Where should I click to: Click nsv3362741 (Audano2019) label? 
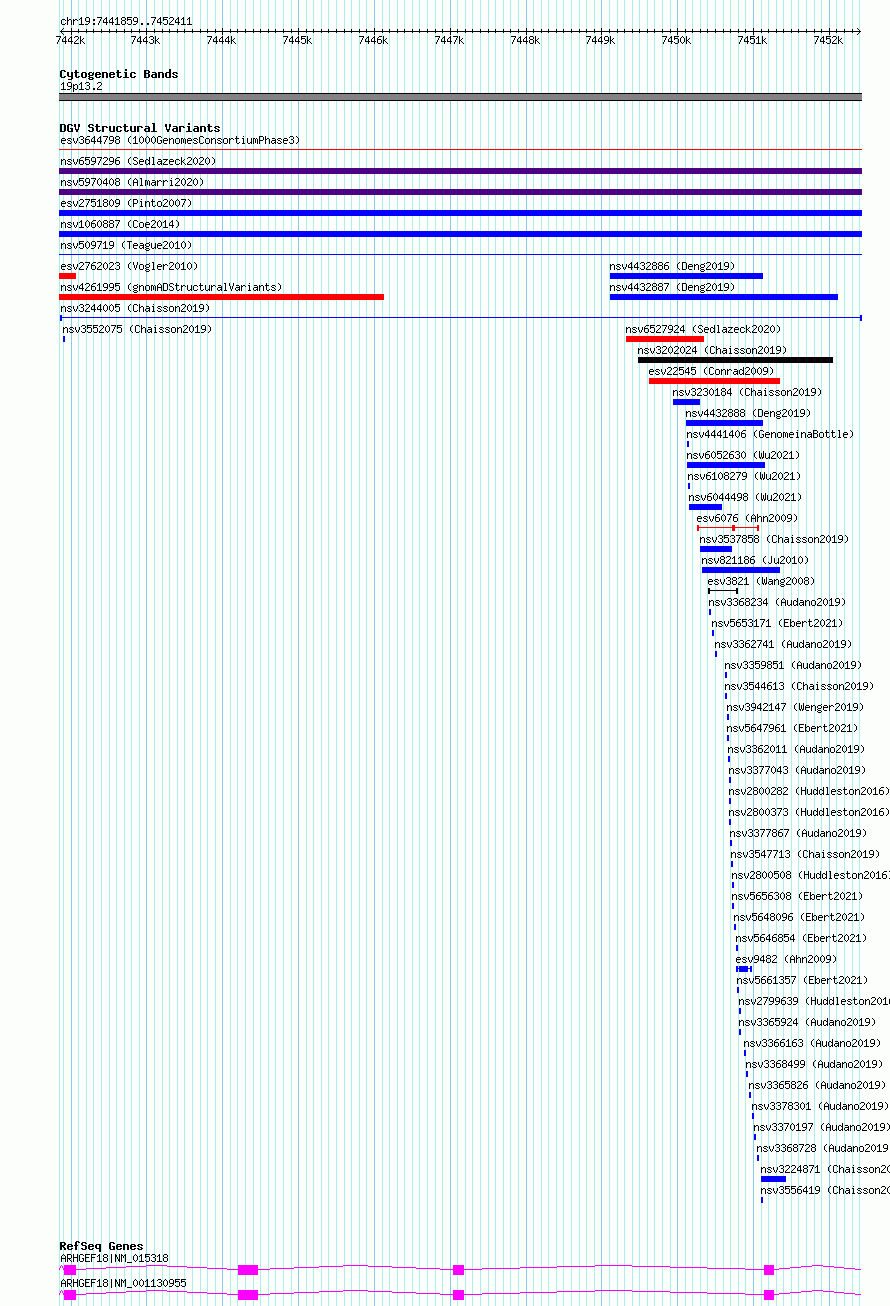783,644
